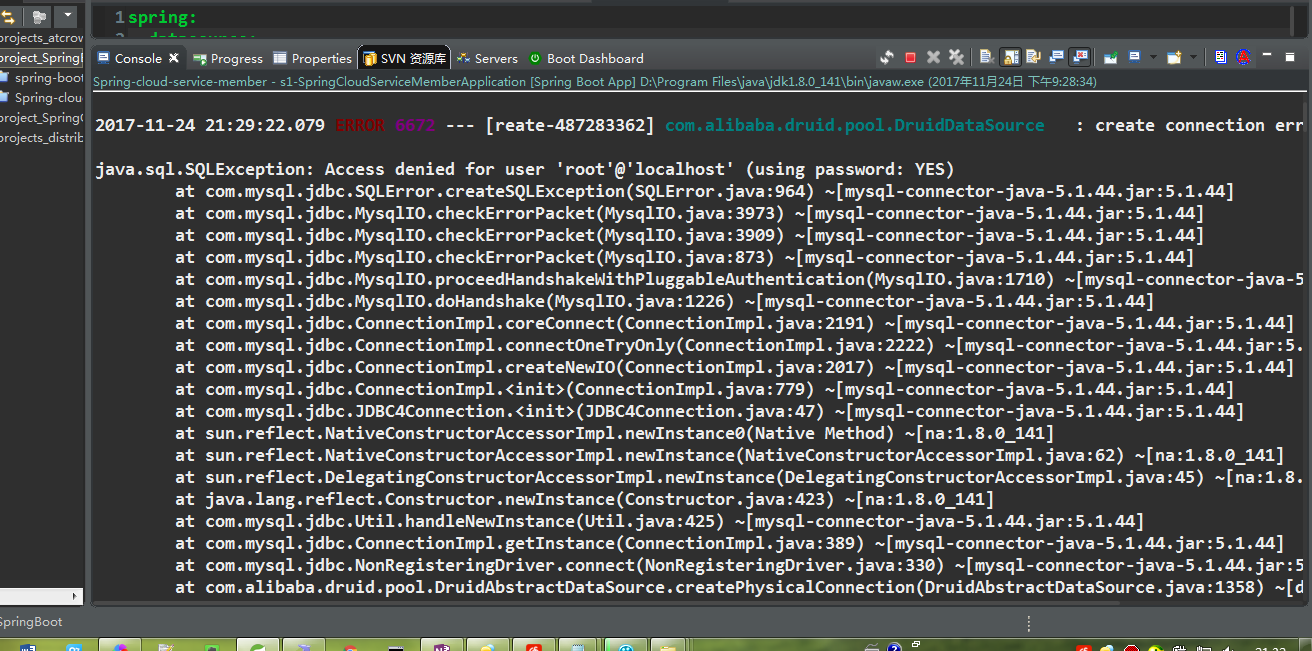Click the checkErrorPacket(MysqlIO.java:873) stack line
This screenshot has width=1312, height=651.
click(x=685, y=257)
